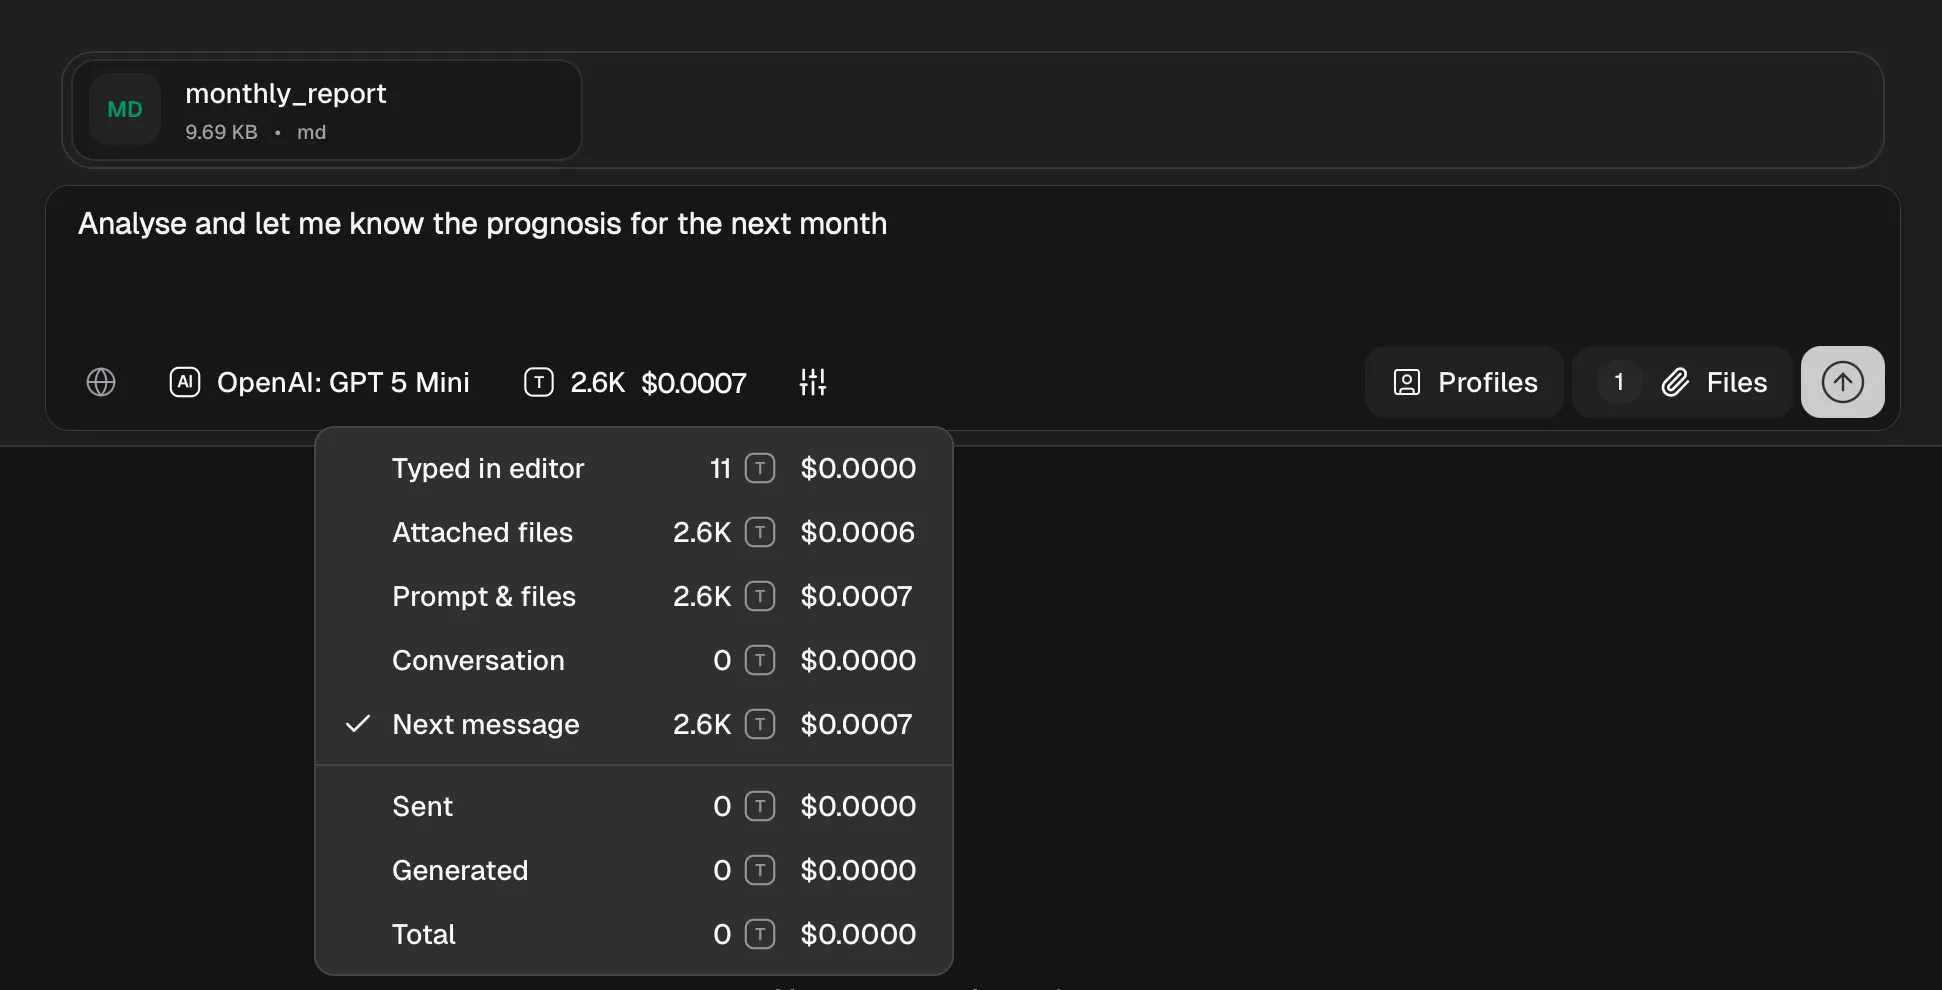1942x990 pixels.
Task: Toggle the 2.6K $0.0007 token cost dropdown
Action: pyautogui.click(x=658, y=382)
